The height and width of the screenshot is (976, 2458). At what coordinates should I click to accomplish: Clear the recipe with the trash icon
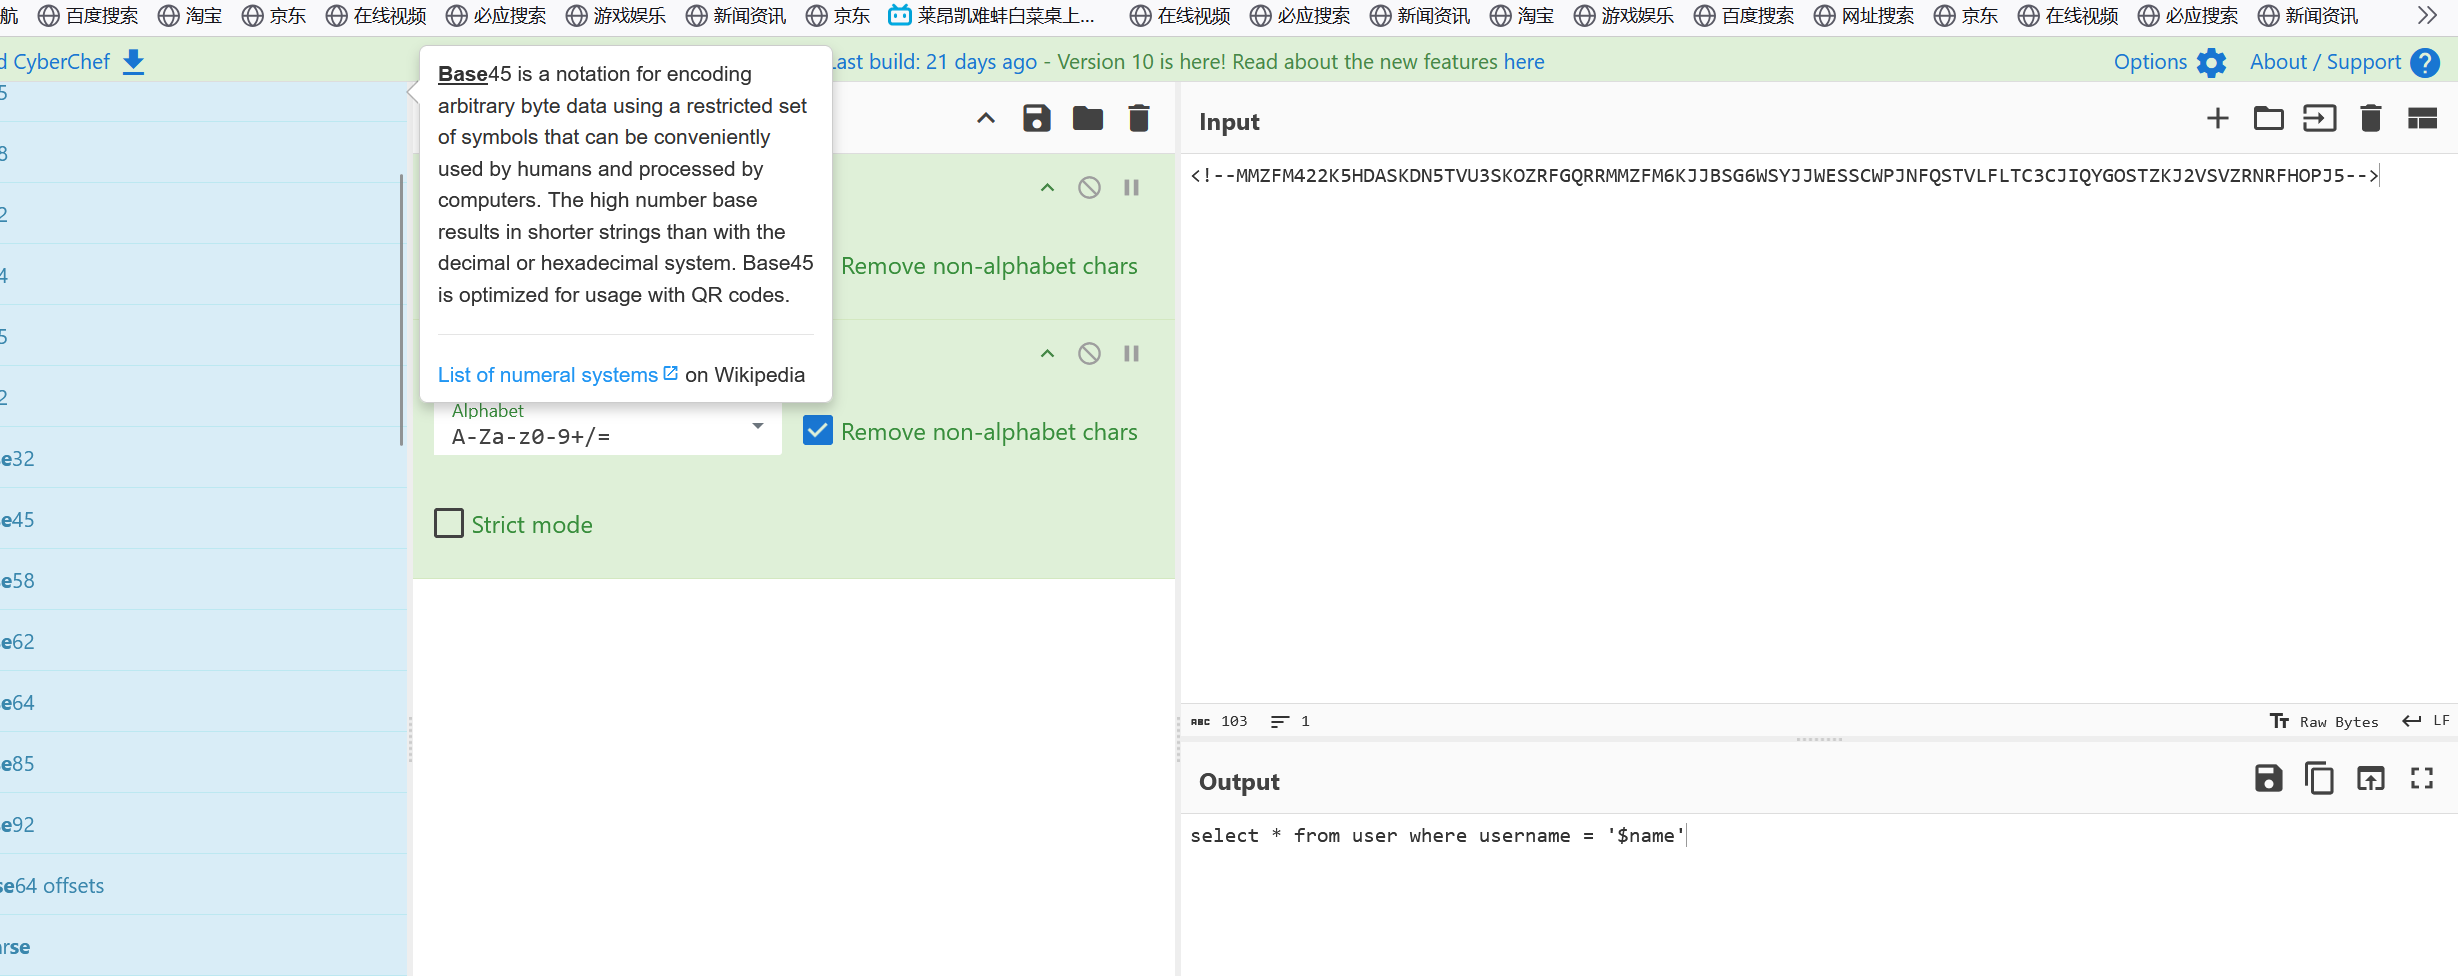tap(1138, 118)
